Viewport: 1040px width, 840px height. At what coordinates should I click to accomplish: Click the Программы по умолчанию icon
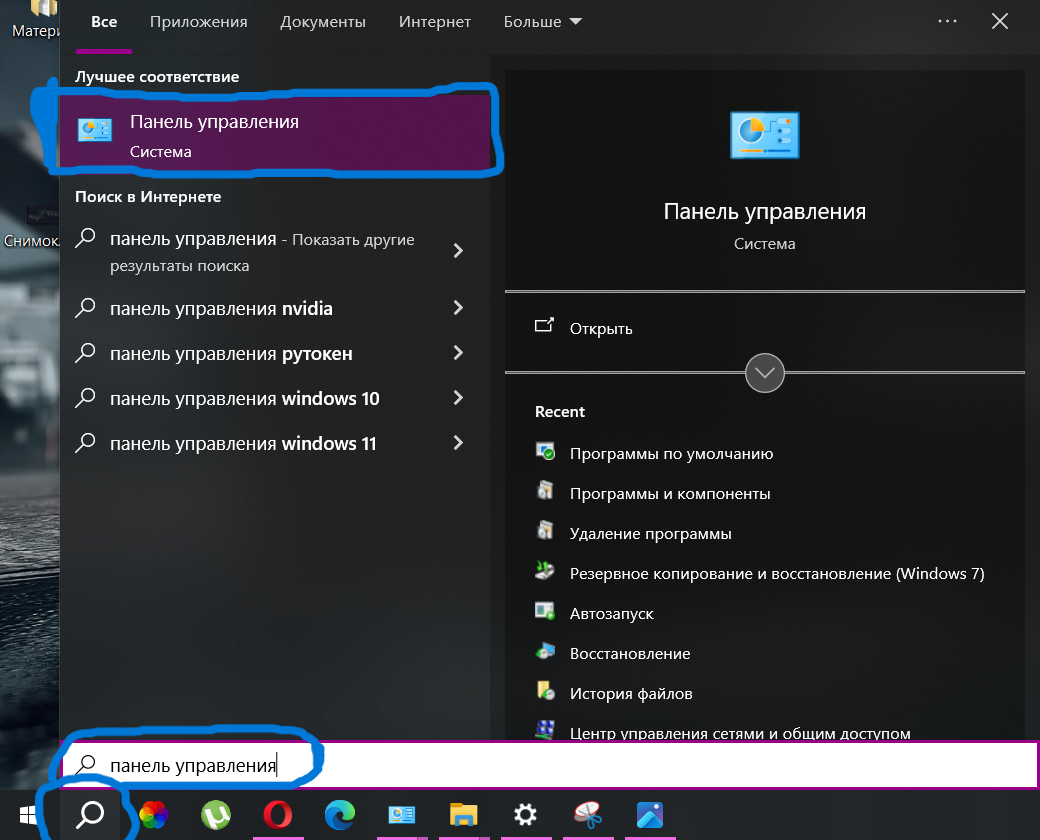[x=545, y=452]
